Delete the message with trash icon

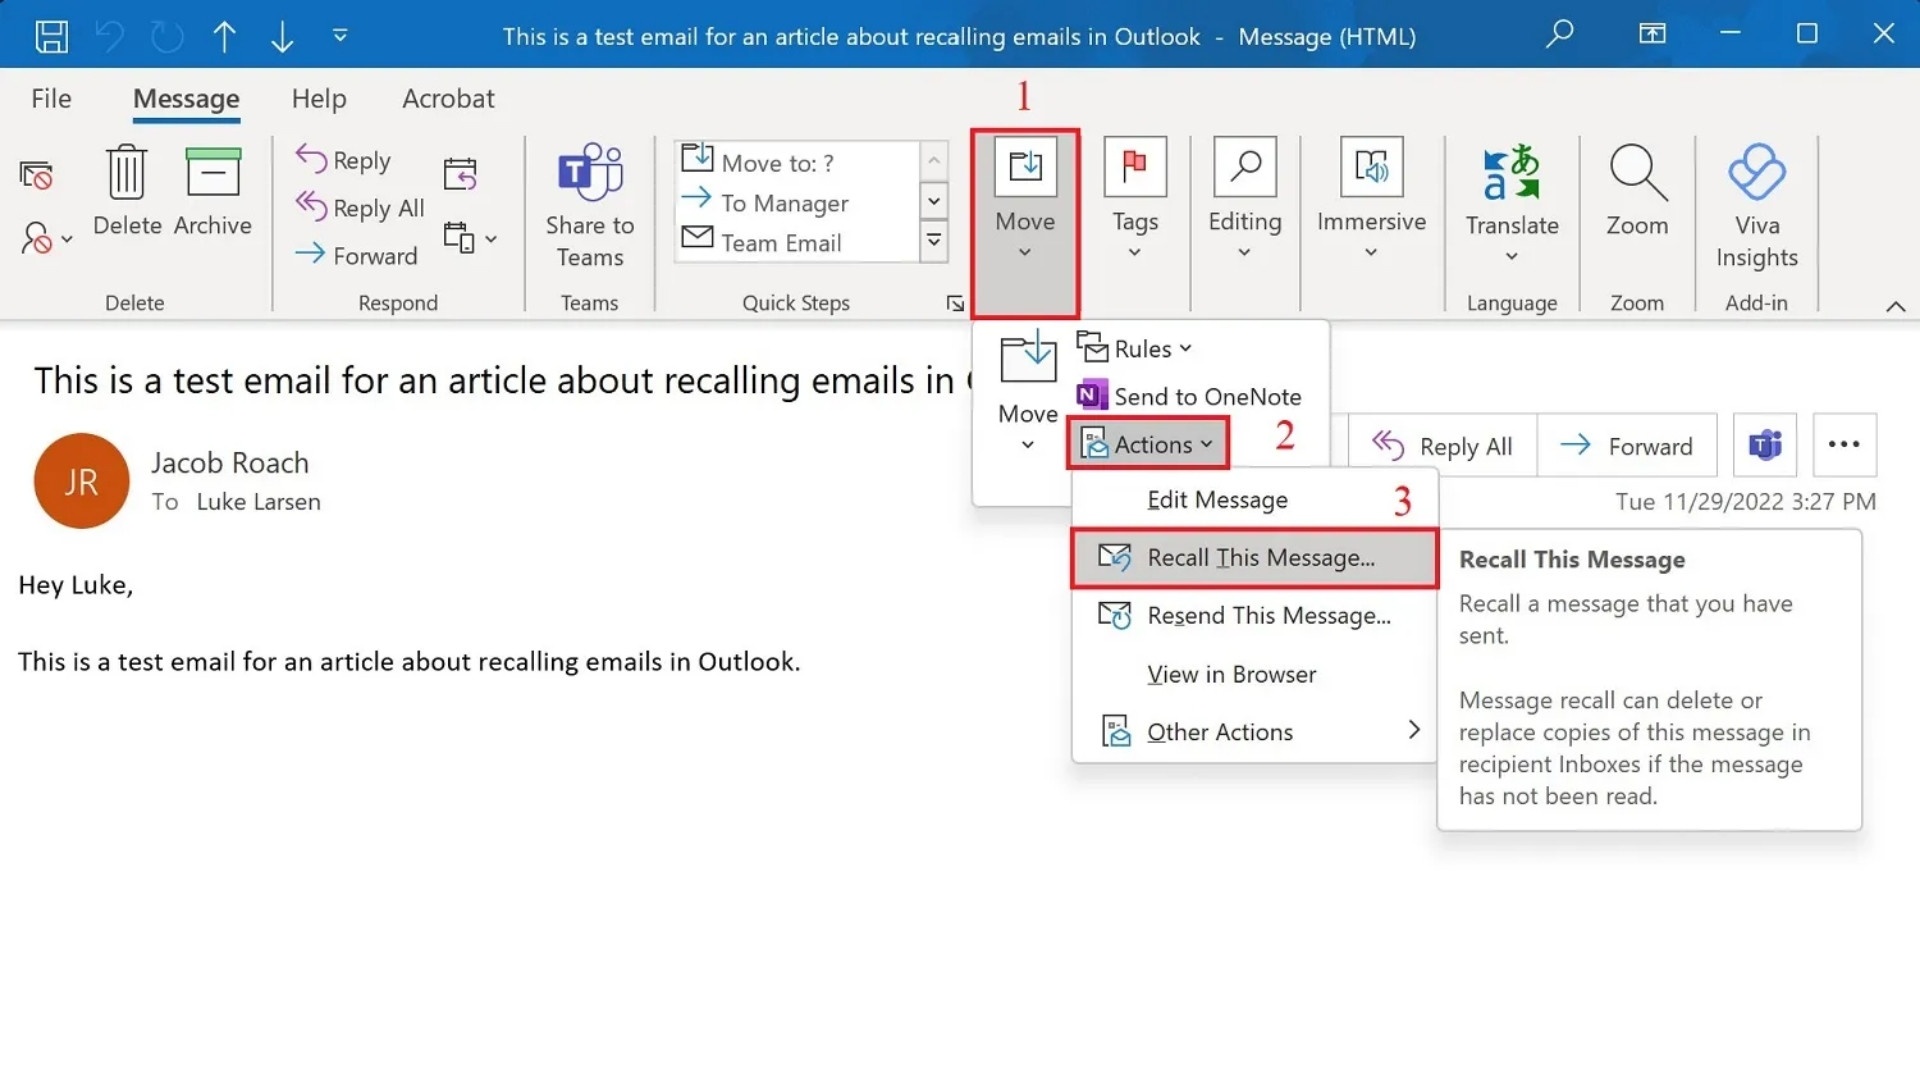tap(127, 190)
